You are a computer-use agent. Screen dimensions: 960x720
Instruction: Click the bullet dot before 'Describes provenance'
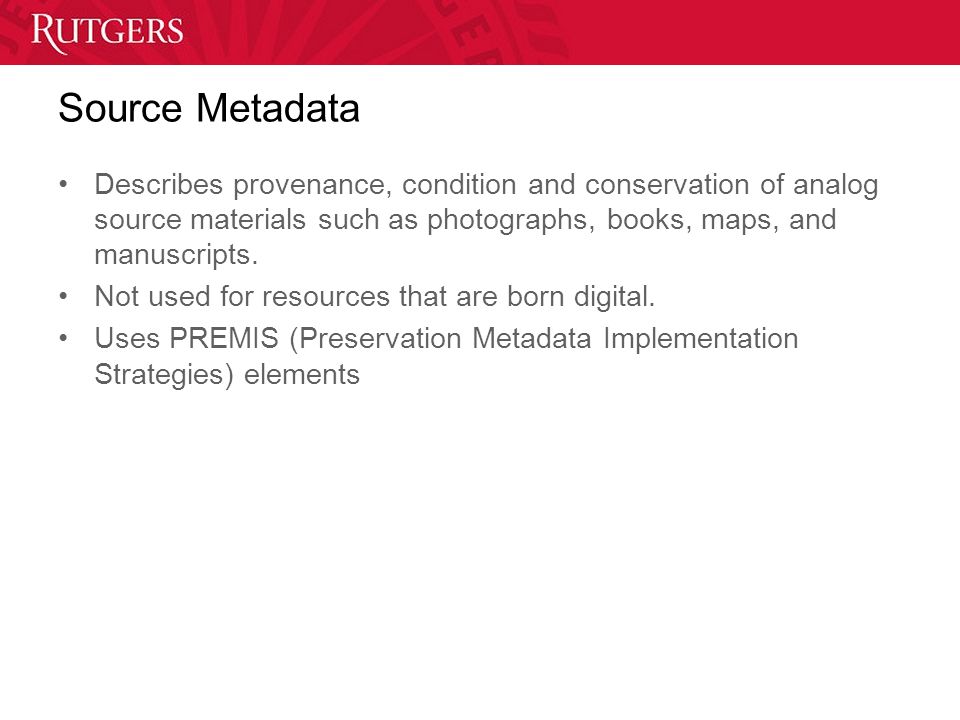click(x=63, y=184)
